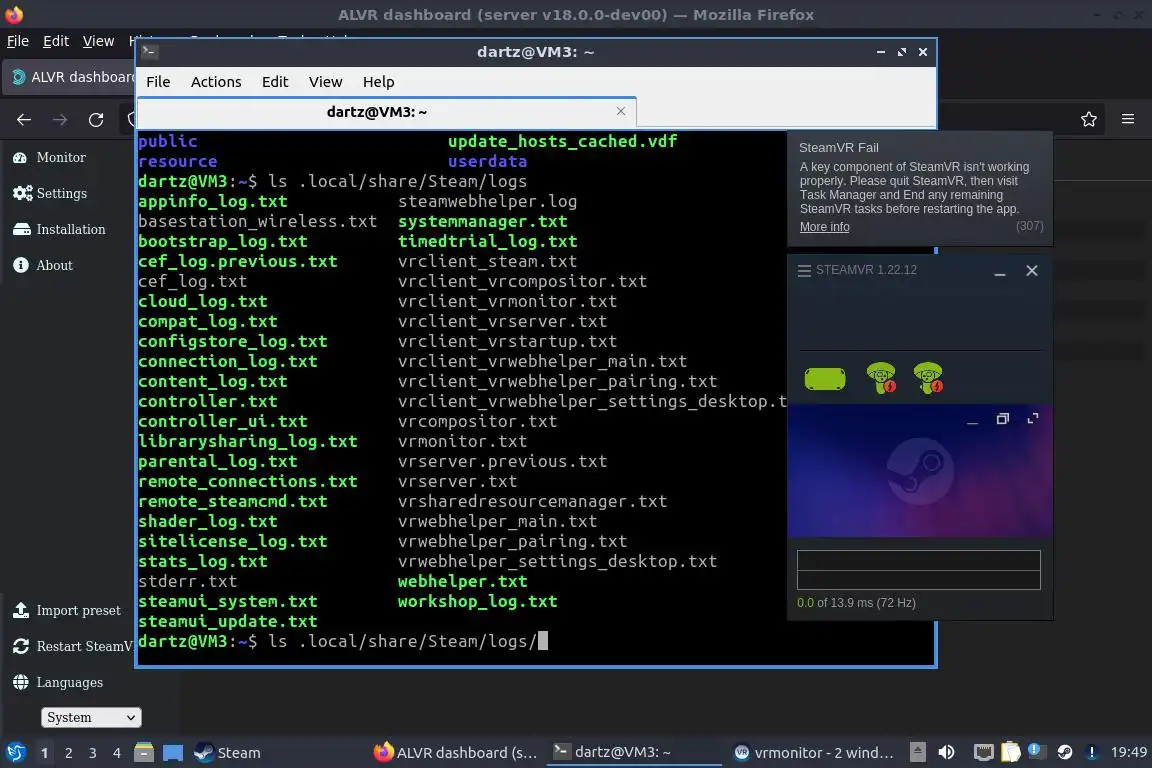Open the Monitor page in ALVR sidebar
This screenshot has width=1152, height=768.
[49, 157]
